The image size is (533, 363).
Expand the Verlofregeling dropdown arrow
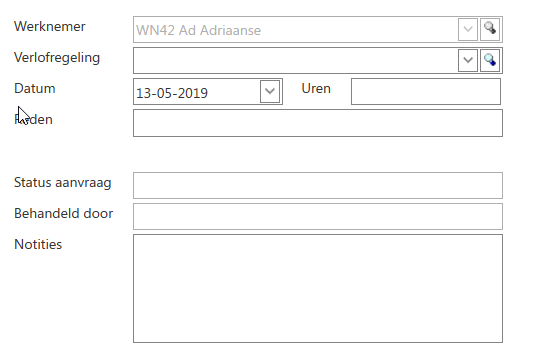[468, 60]
